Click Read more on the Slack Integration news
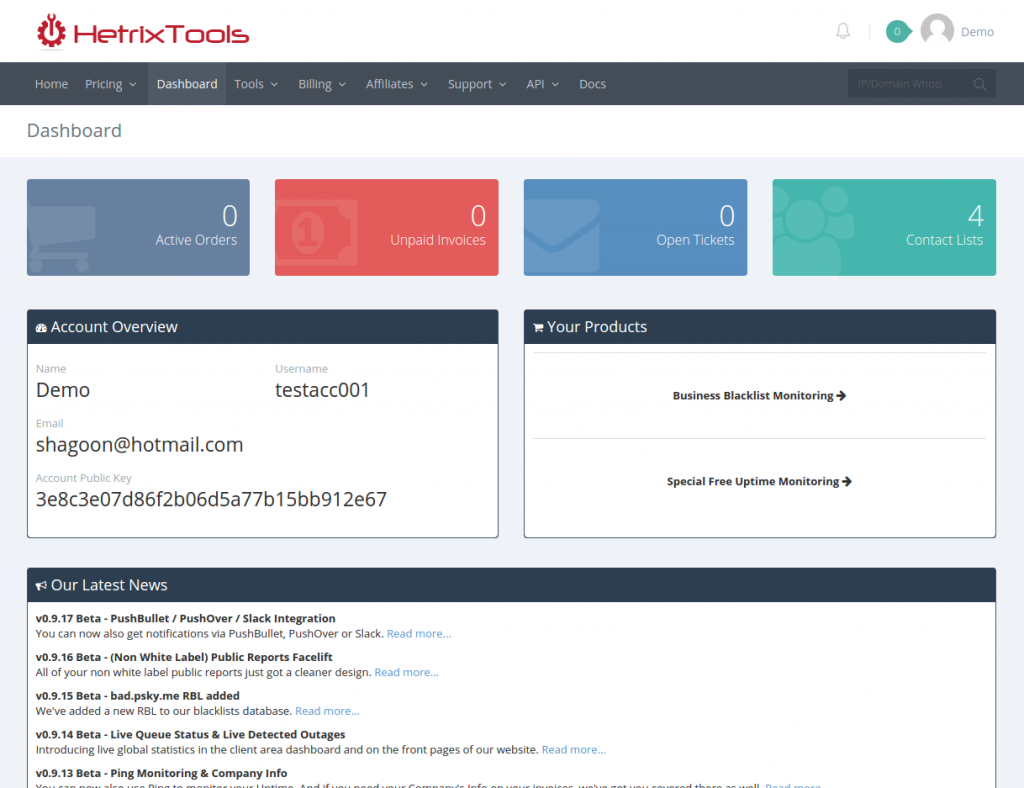 [418, 633]
